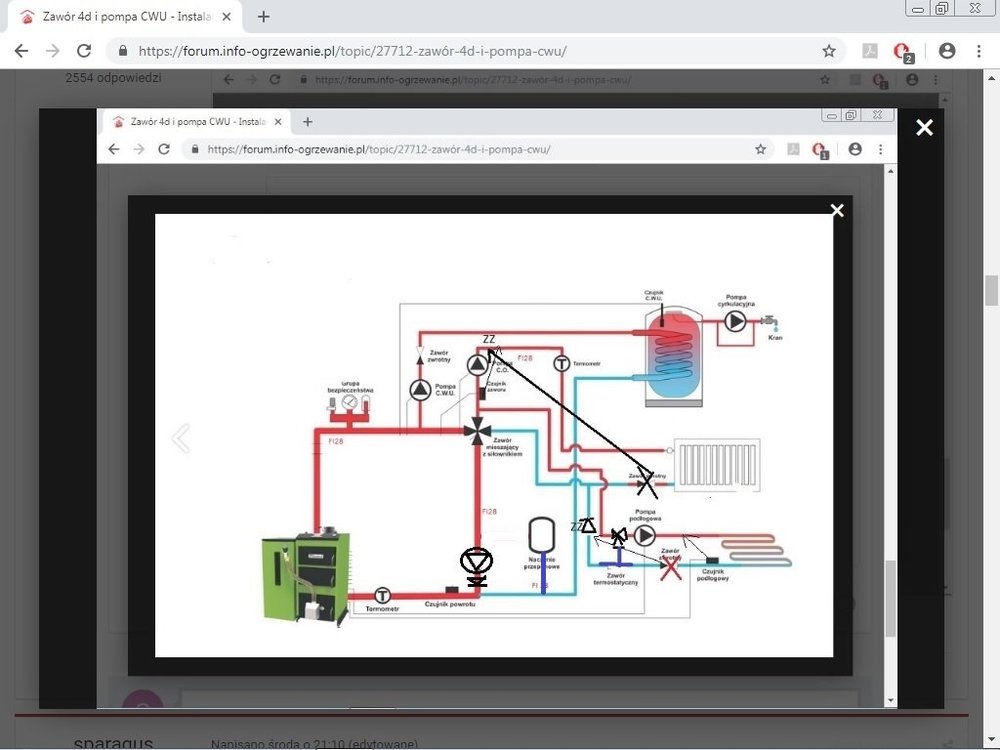Restore down the Chrome window
This screenshot has height=750, width=1000.
[x=941, y=8]
